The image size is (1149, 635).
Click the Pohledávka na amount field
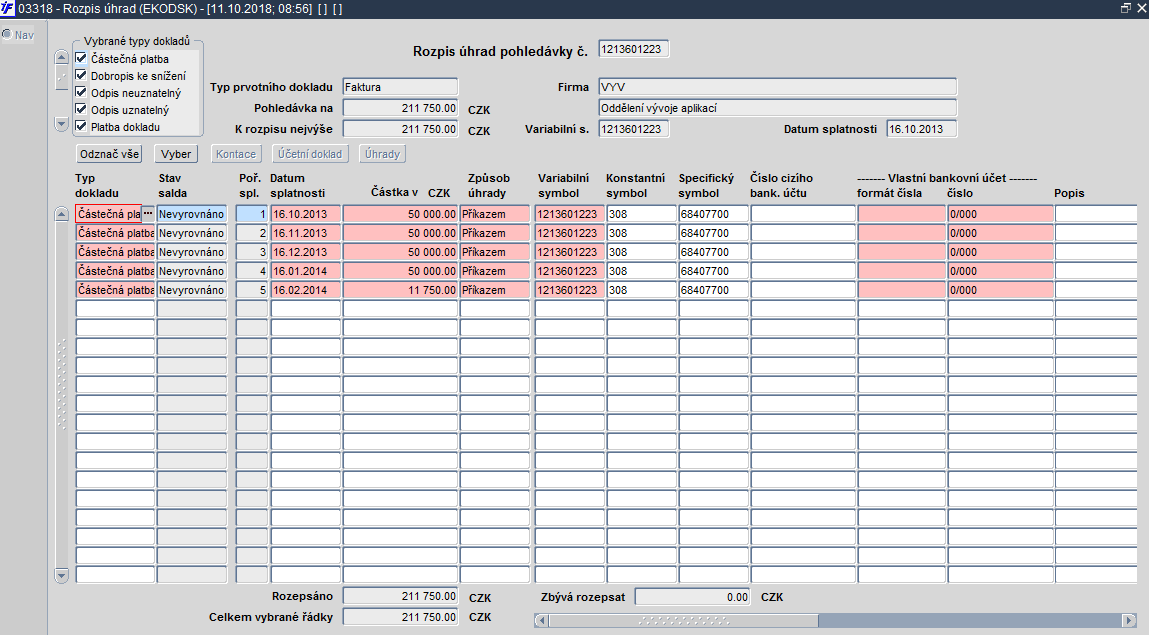(x=400, y=108)
